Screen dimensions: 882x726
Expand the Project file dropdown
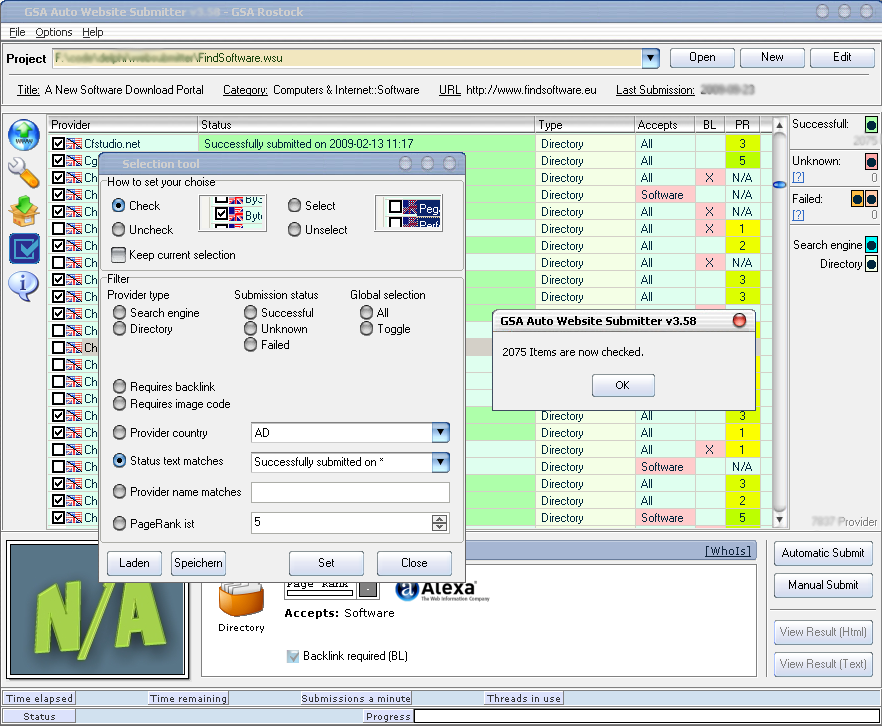(x=650, y=58)
